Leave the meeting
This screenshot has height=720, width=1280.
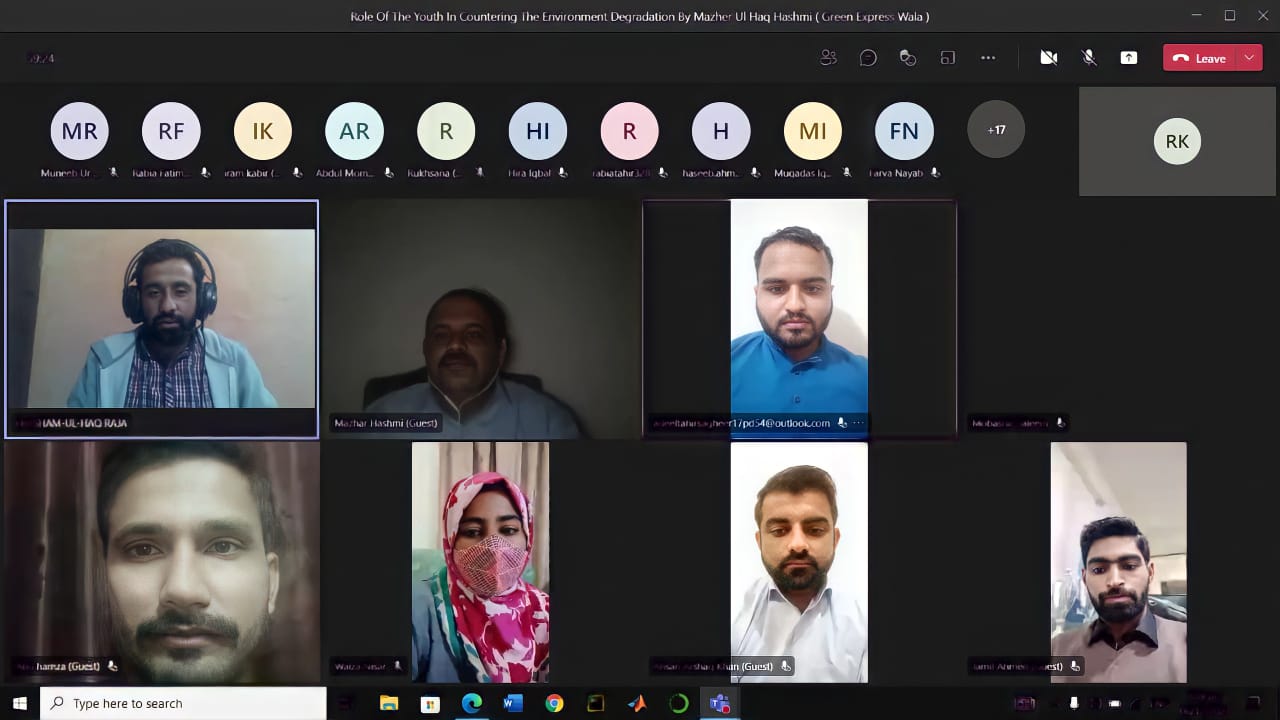tap(1200, 58)
